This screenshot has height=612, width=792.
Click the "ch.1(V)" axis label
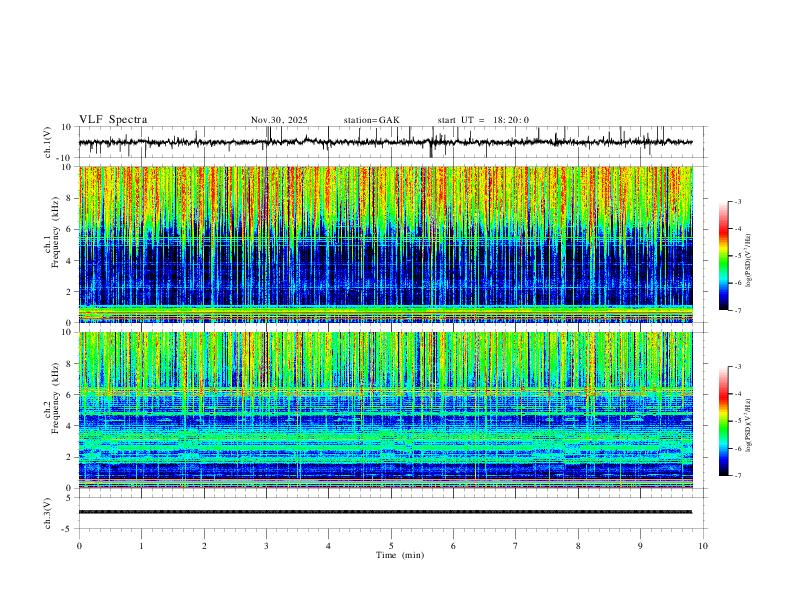(x=48, y=142)
